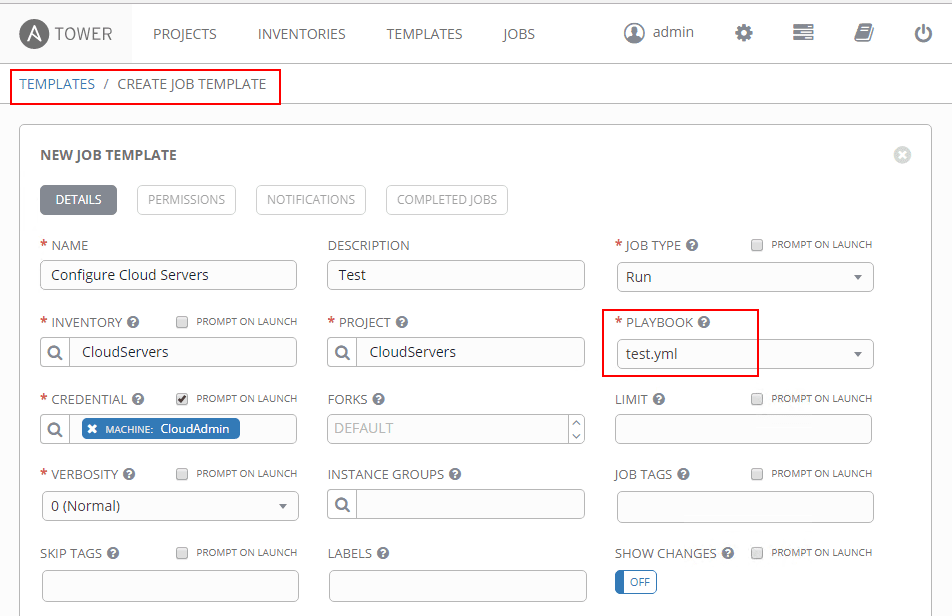Image resolution: width=952 pixels, height=616 pixels.
Task: Click the Project CloudServers field
Action: point(471,352)
